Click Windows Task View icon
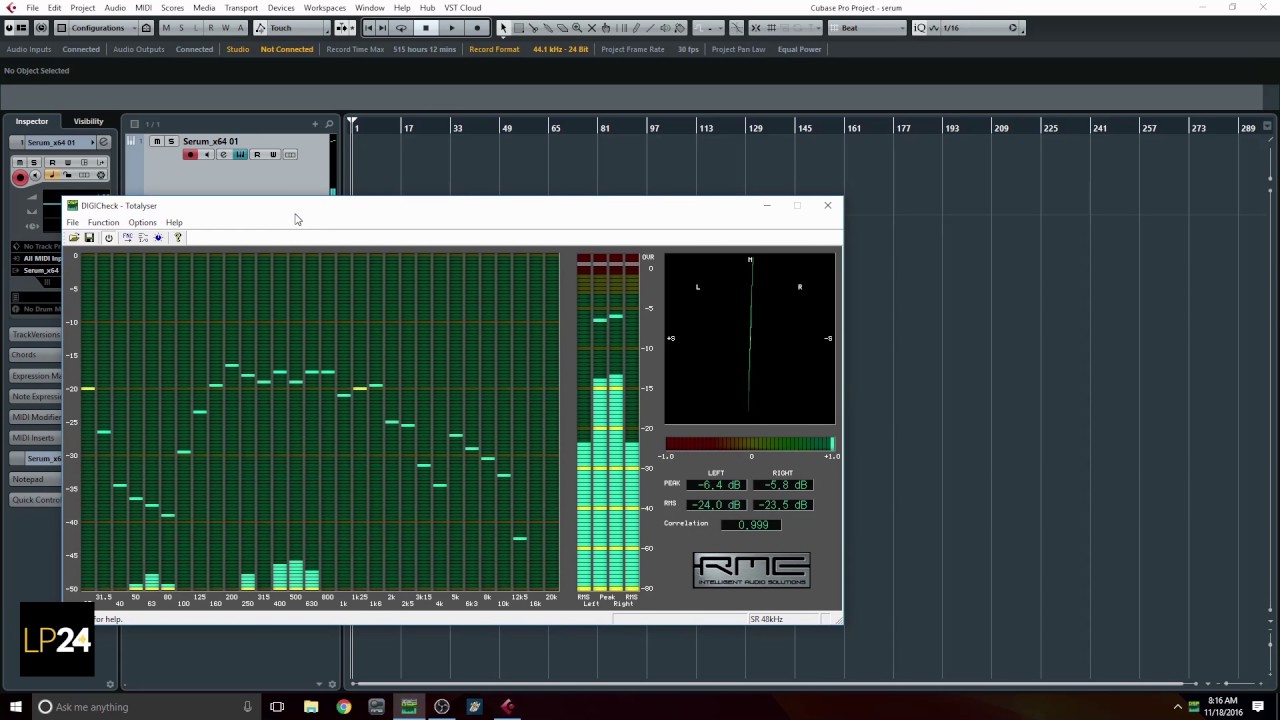 277,707
